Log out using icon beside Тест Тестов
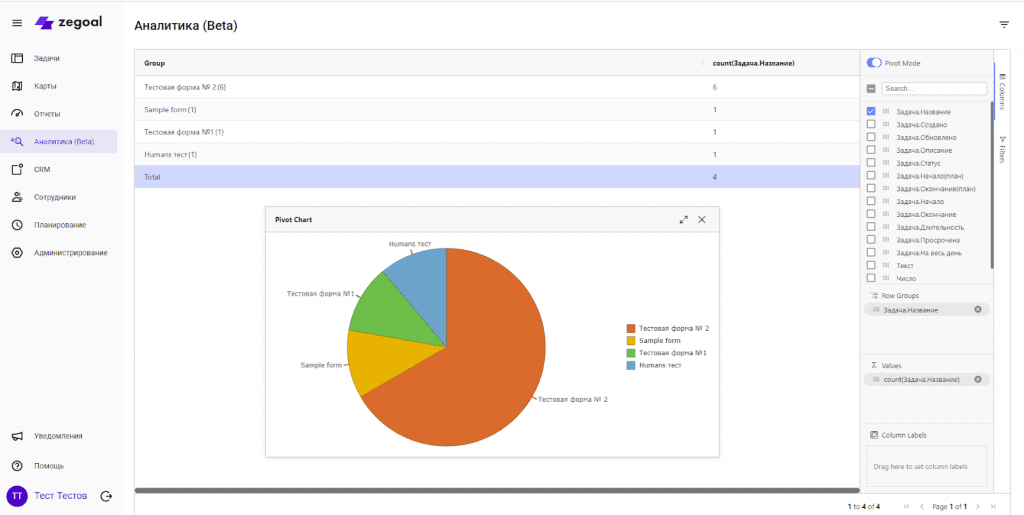The width and height of the screenshot is (1024, 515). 106,496
